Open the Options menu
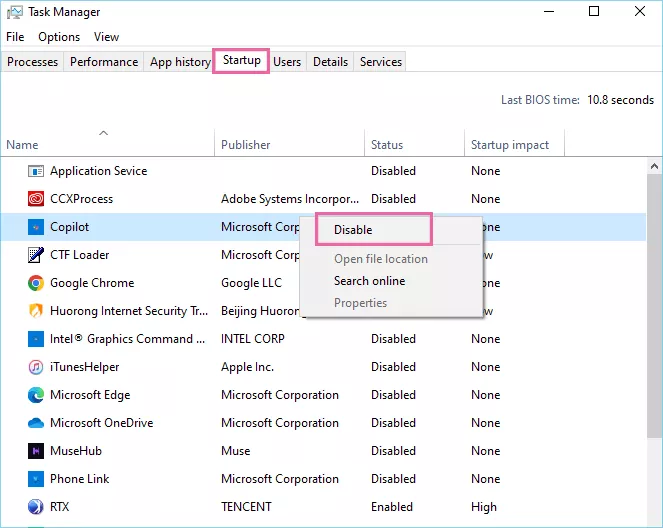Screen dimensions: 663x528 59,37
